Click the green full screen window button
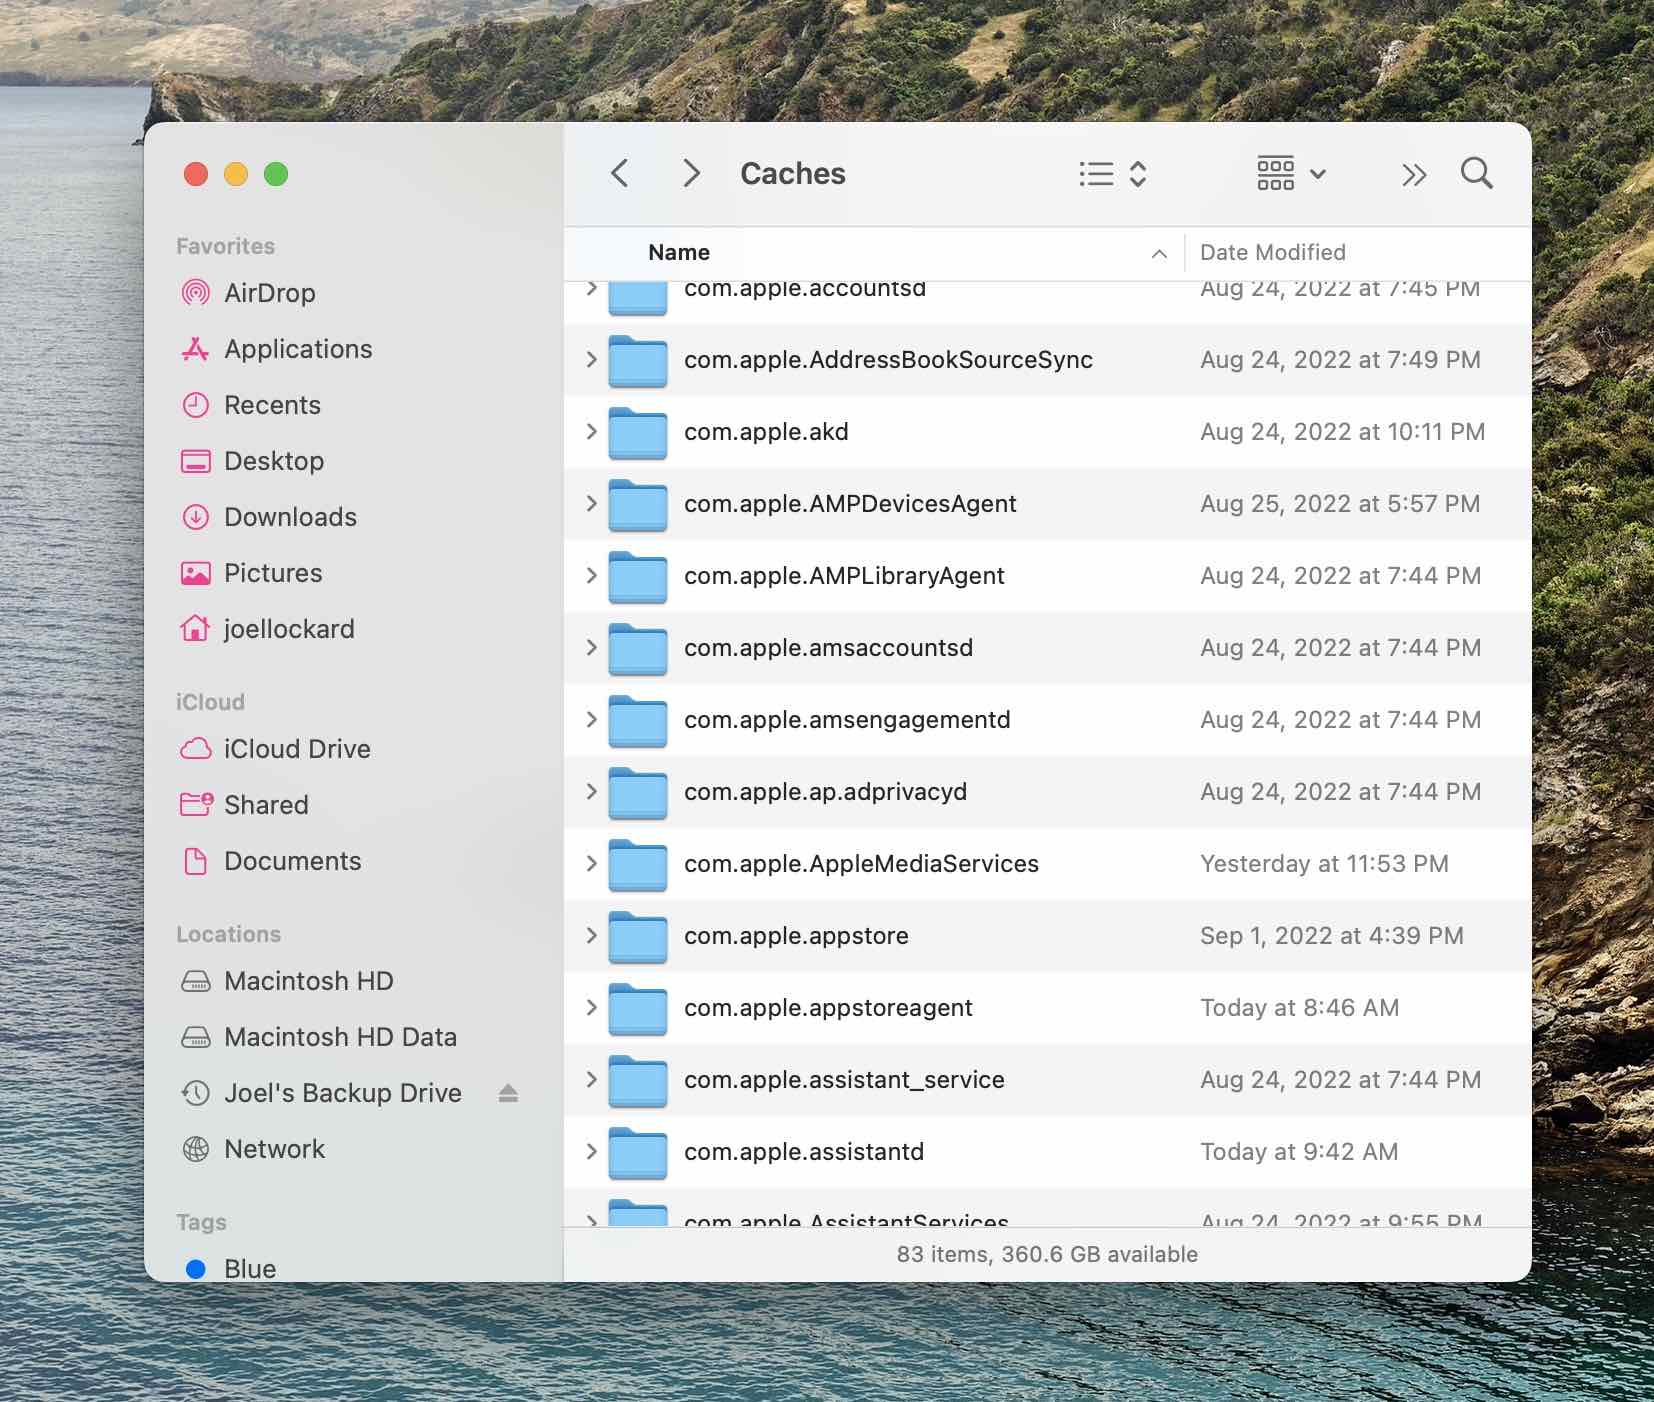The image size is (1654, 1402). 276,174
